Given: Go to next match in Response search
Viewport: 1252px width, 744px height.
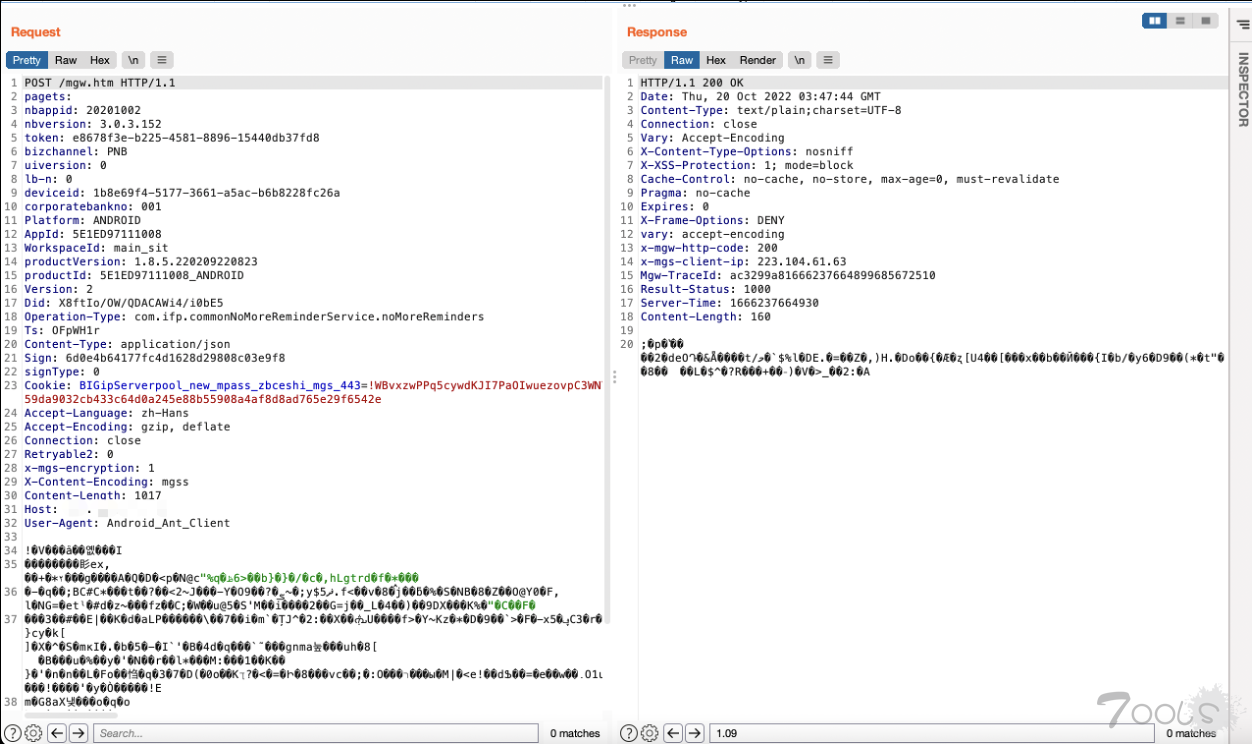Looking at the screenshot, I should click(694, 733).
